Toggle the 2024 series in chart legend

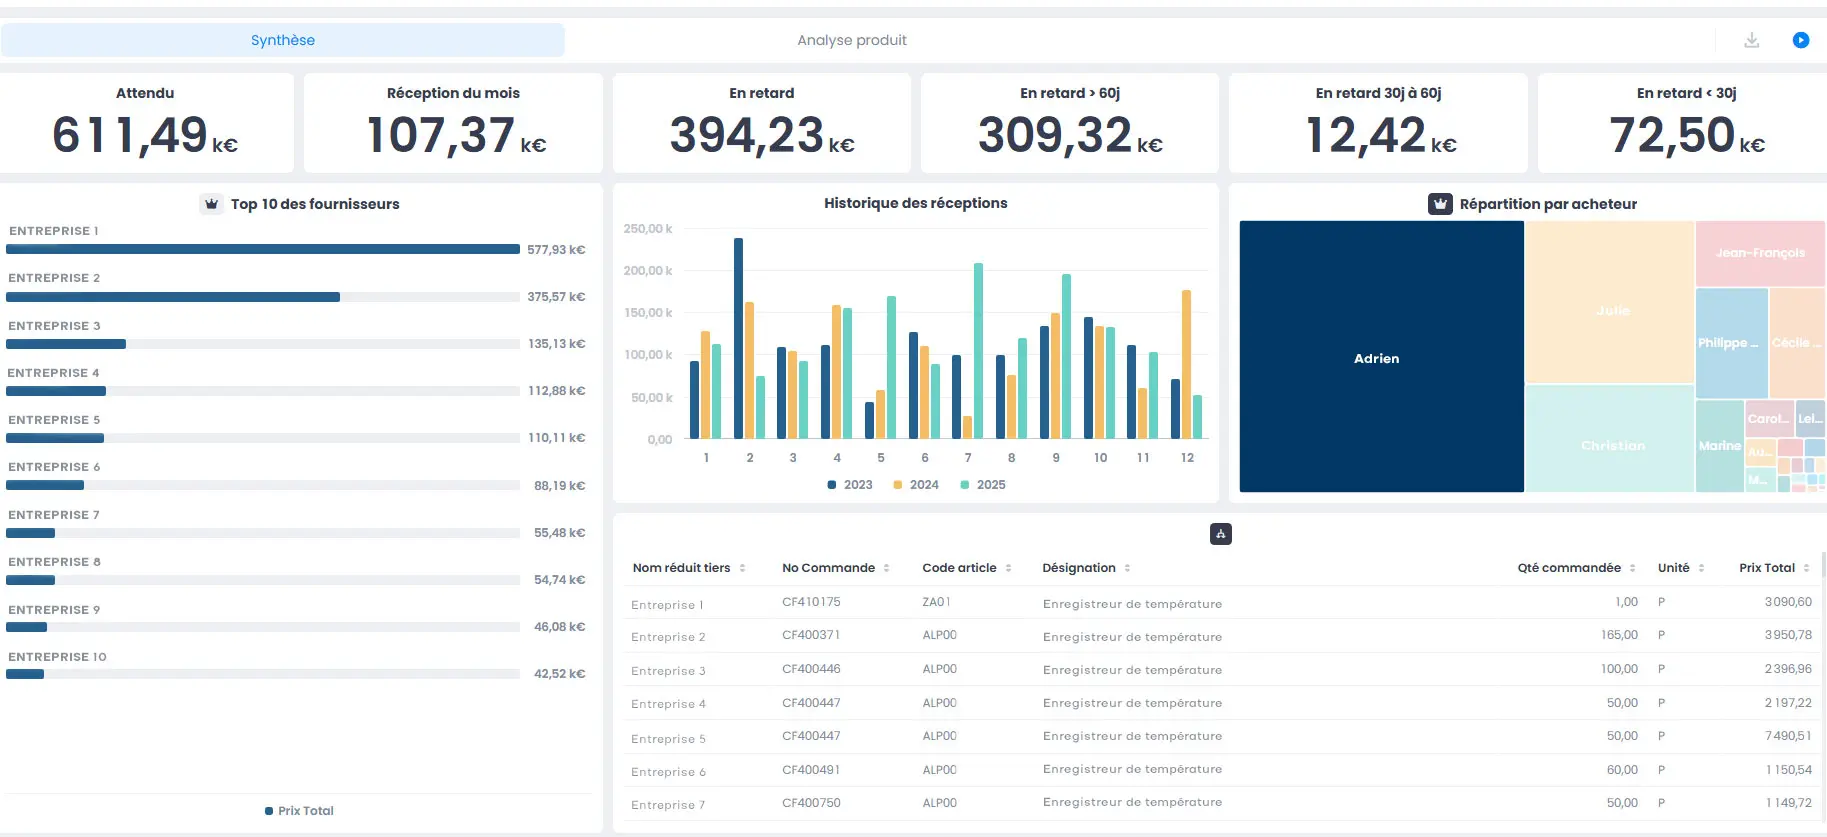click(x=916, y=485)
